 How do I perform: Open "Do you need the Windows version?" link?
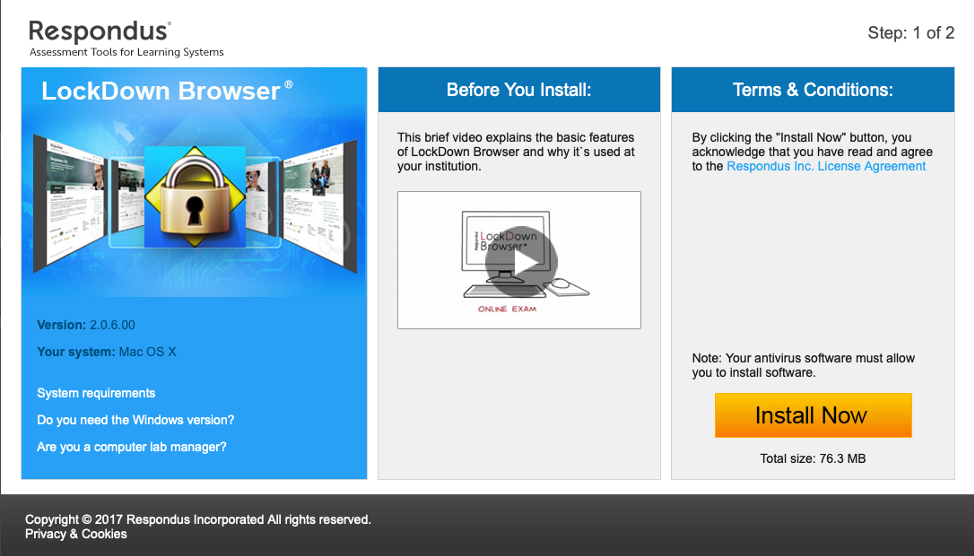(x=135, y=420)
